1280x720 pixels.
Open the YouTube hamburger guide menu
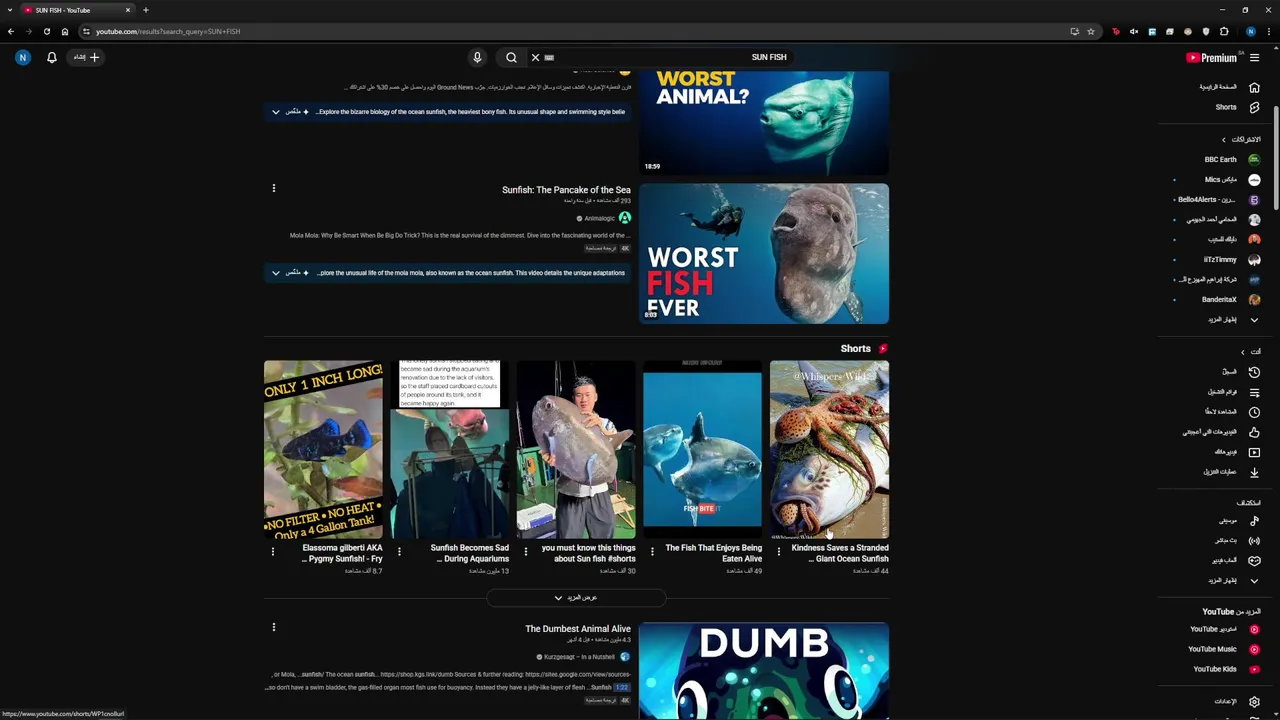point(1254,58)
